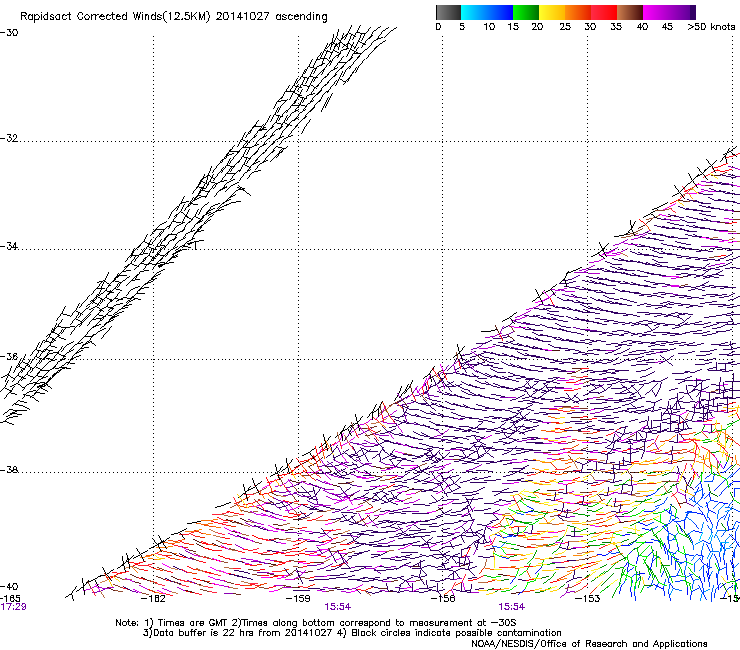Select the gray 0-5 knots legend color
Image resolution: width=740 pixels, height=650 pixels.
click(448, 12)
